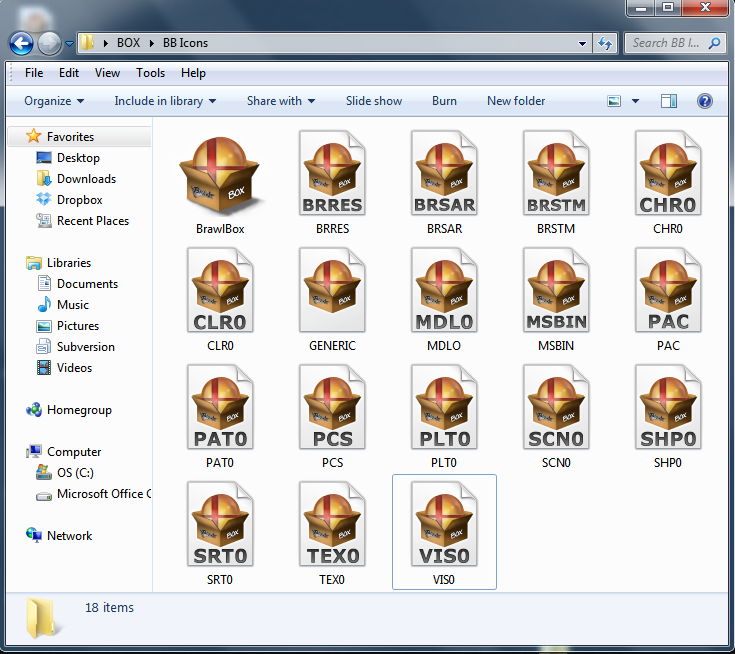Select Homegroup in the navigation pane
Viewport: 735px width, 654px height.
79,410
